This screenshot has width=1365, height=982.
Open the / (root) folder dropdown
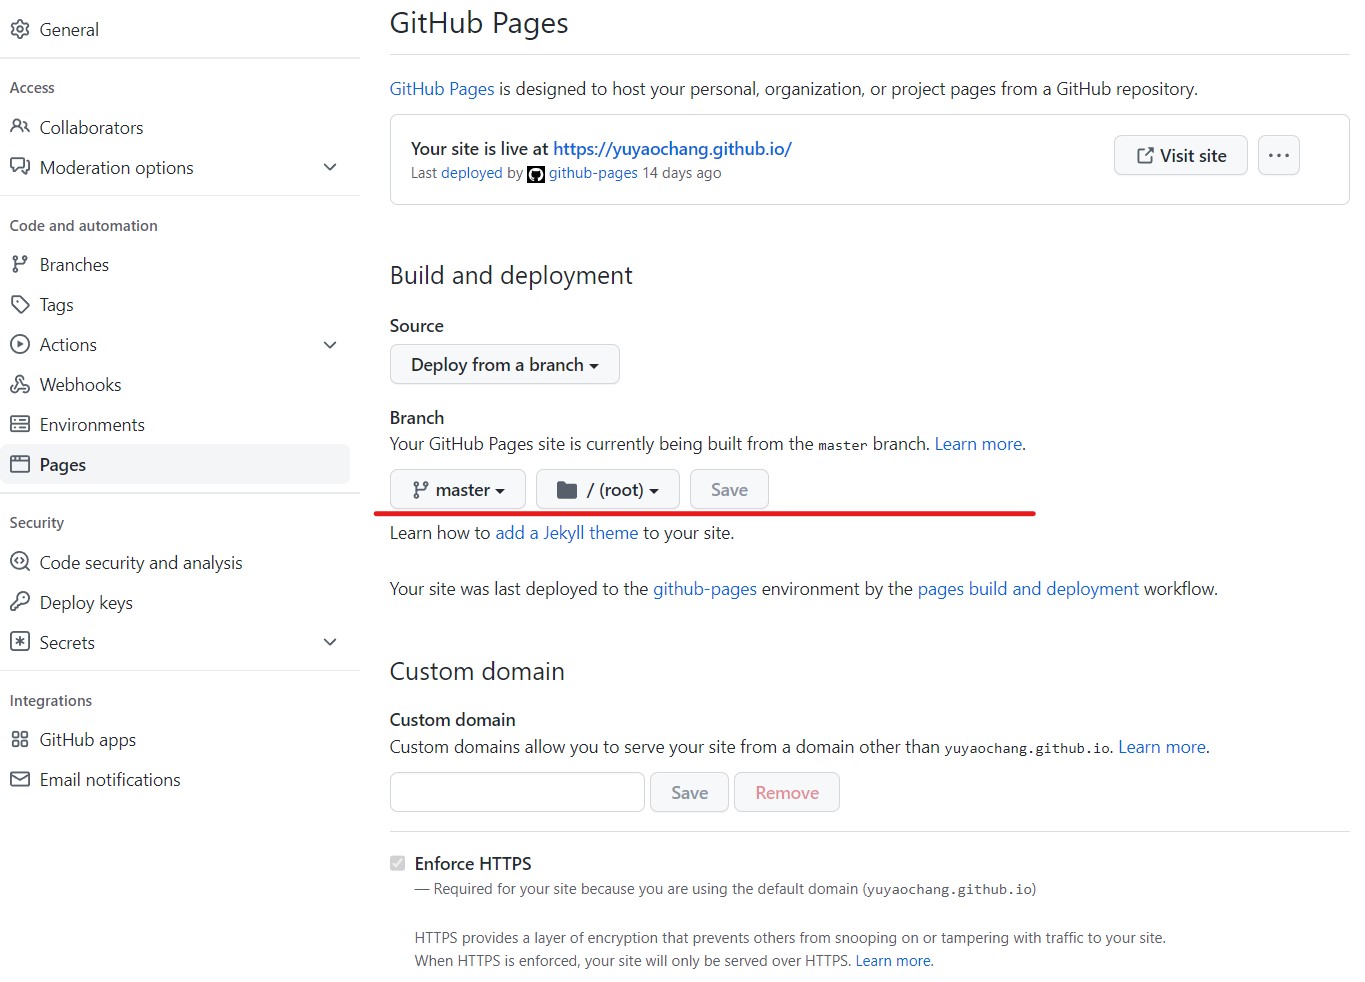tap(607, 489)
